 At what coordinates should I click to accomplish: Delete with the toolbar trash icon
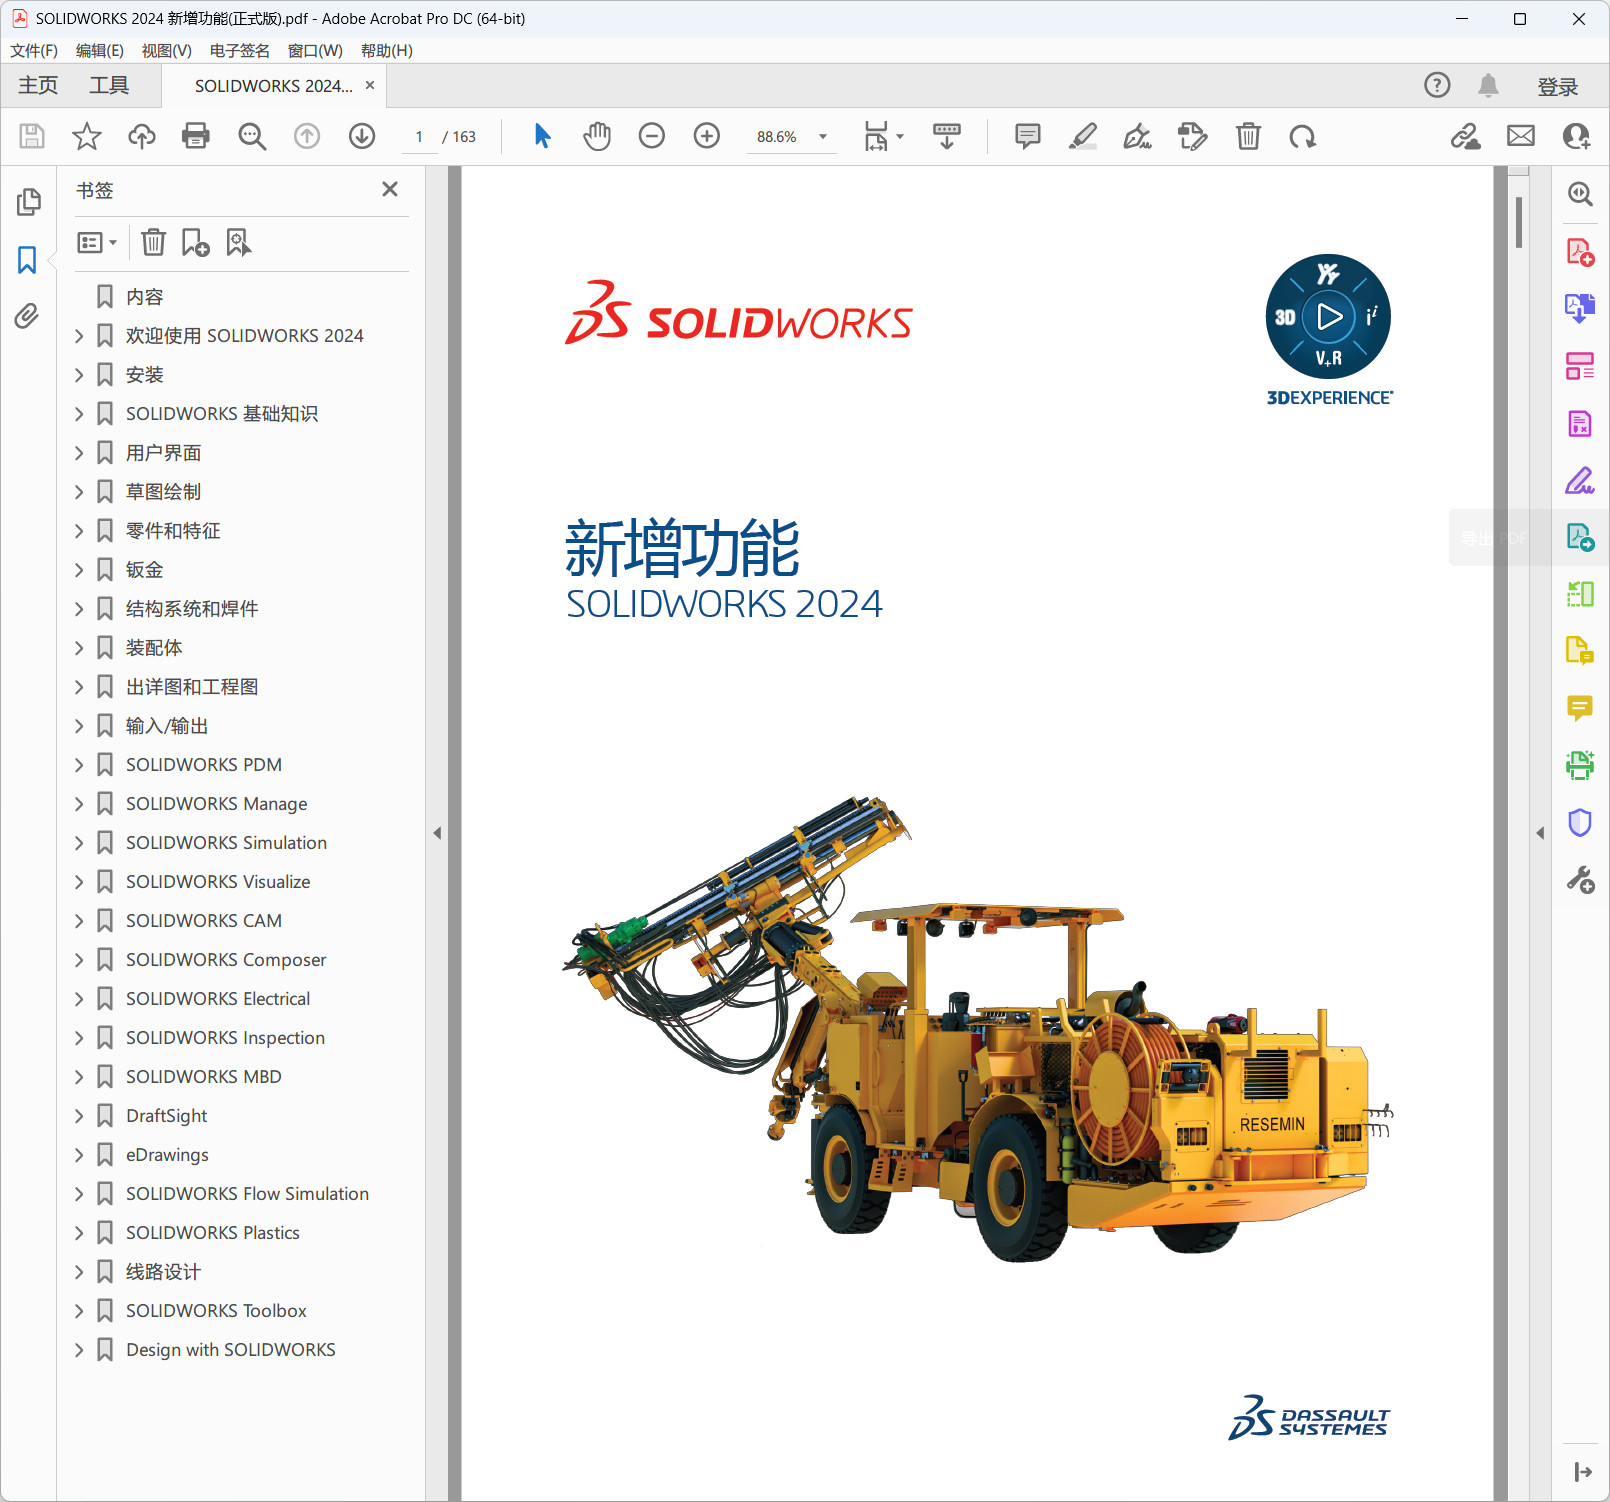(x=1248, y=136)
